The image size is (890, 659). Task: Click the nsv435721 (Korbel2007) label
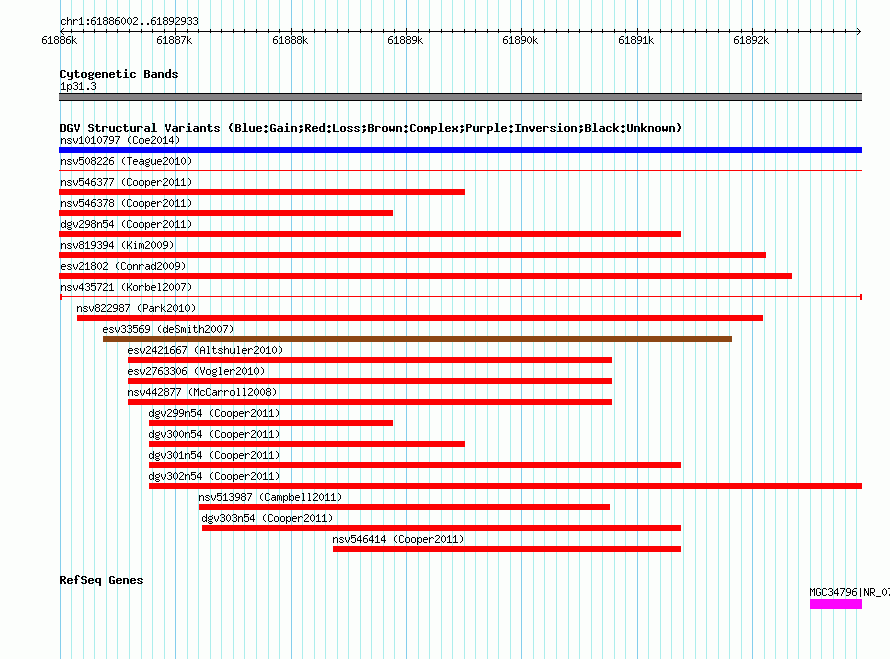(x=126, y=287)
